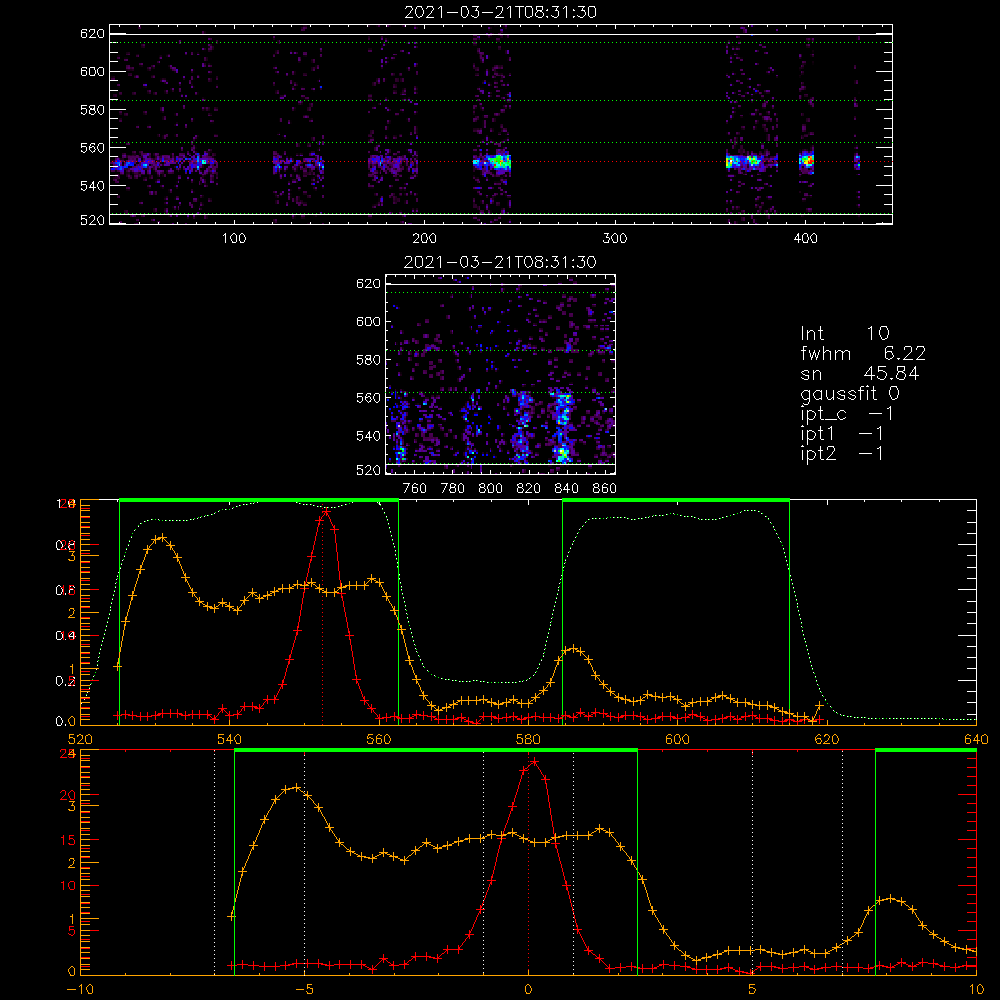Click the bright red-green blob near x=400 in top spectrogram
Screen dimensions: 1000x1000
tap(807, 160)
